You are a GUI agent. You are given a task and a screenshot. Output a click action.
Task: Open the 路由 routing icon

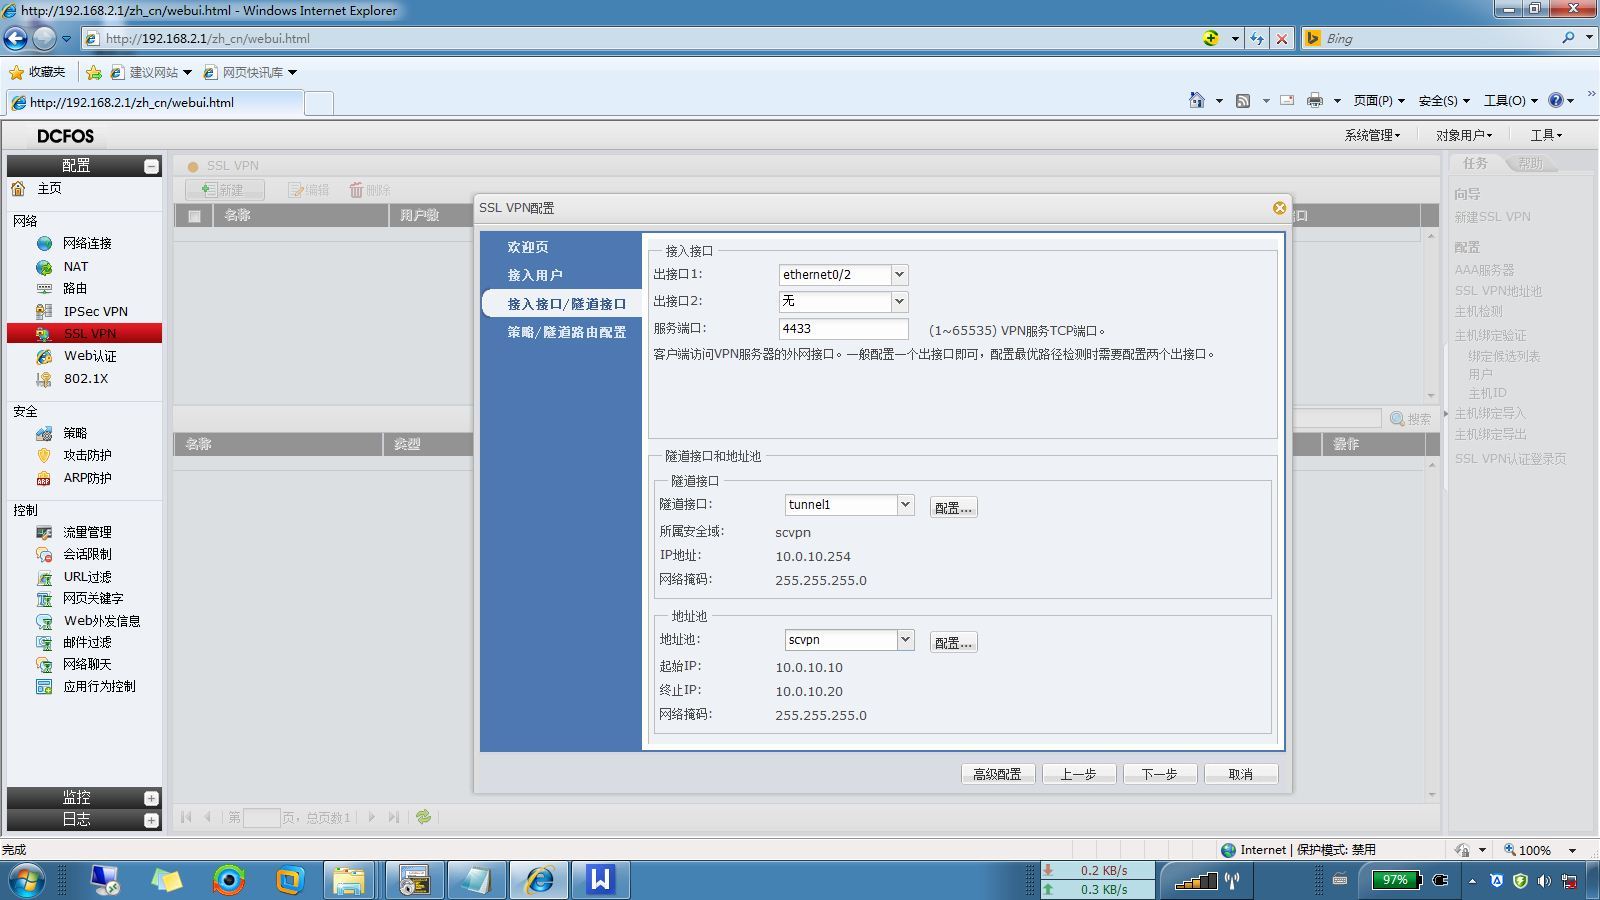point(44,289)
